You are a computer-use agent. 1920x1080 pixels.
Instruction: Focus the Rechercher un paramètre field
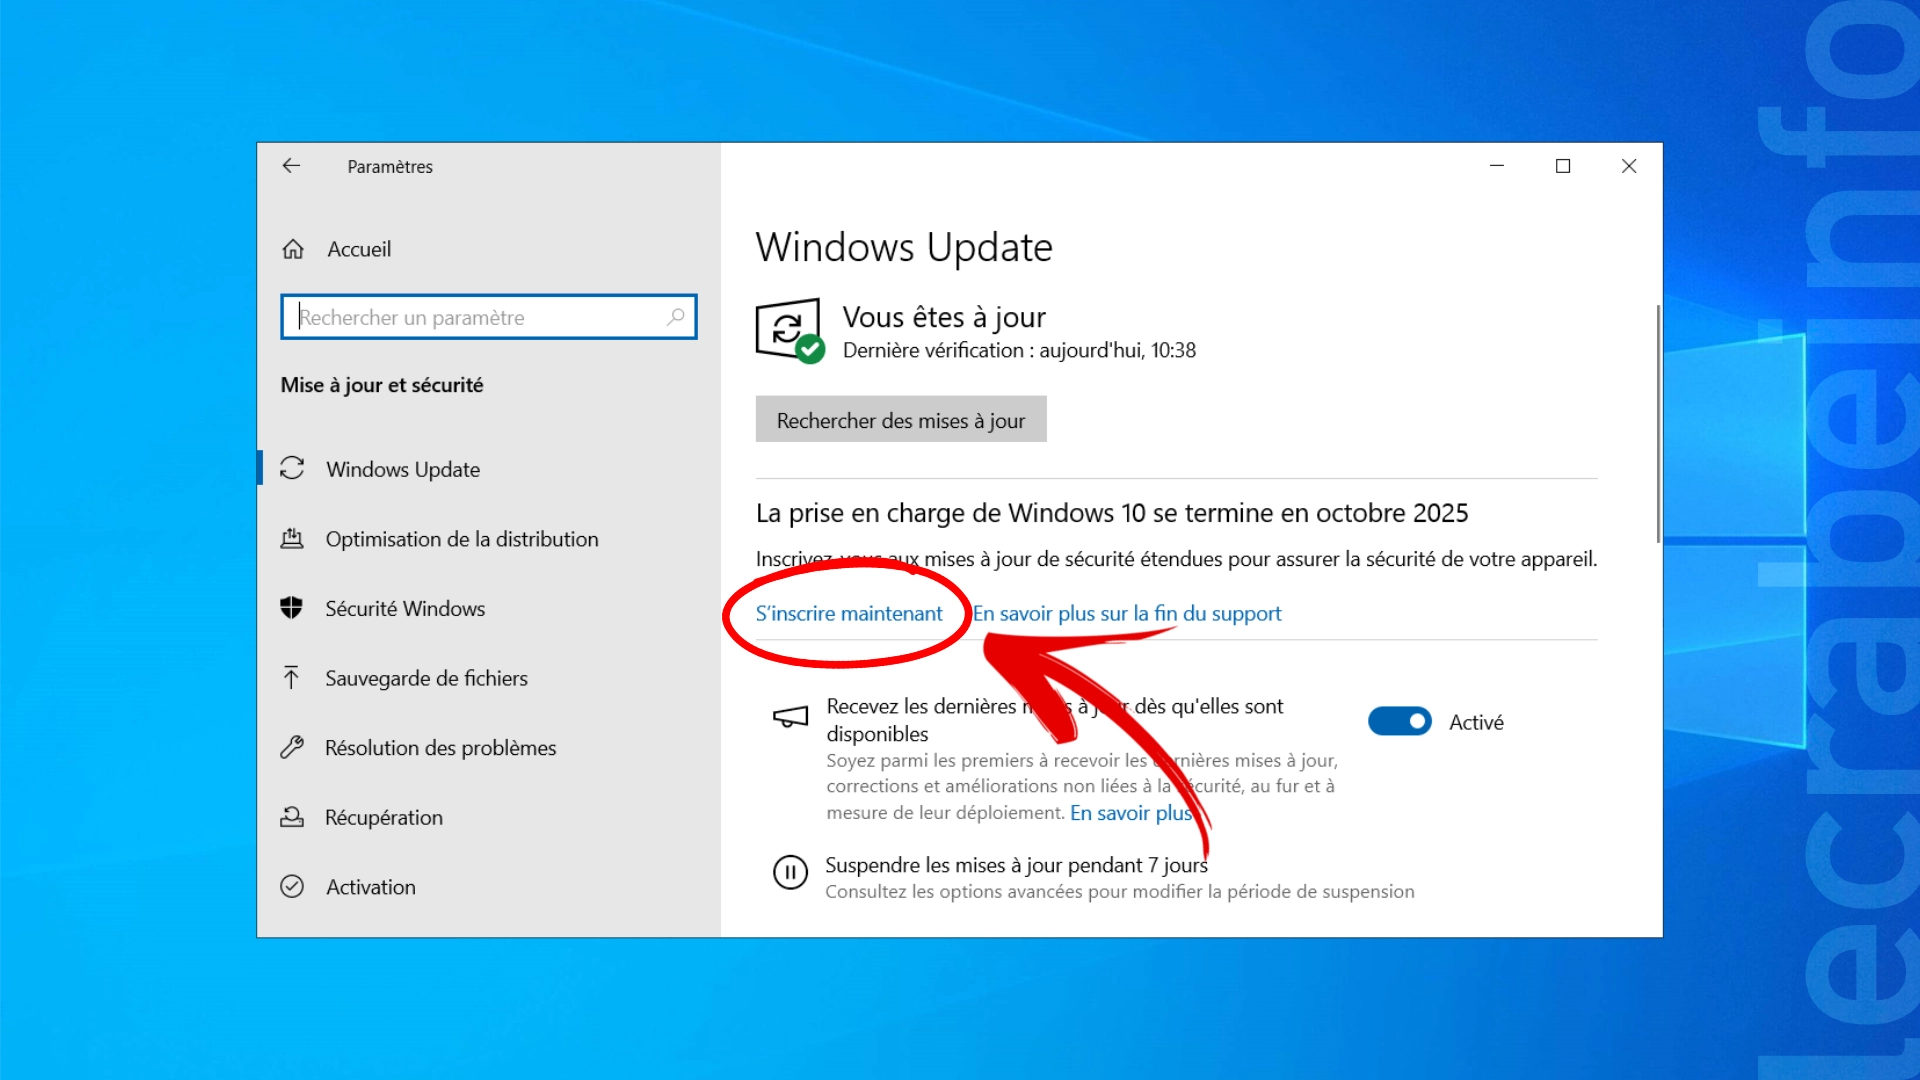(x=480, y=317)
